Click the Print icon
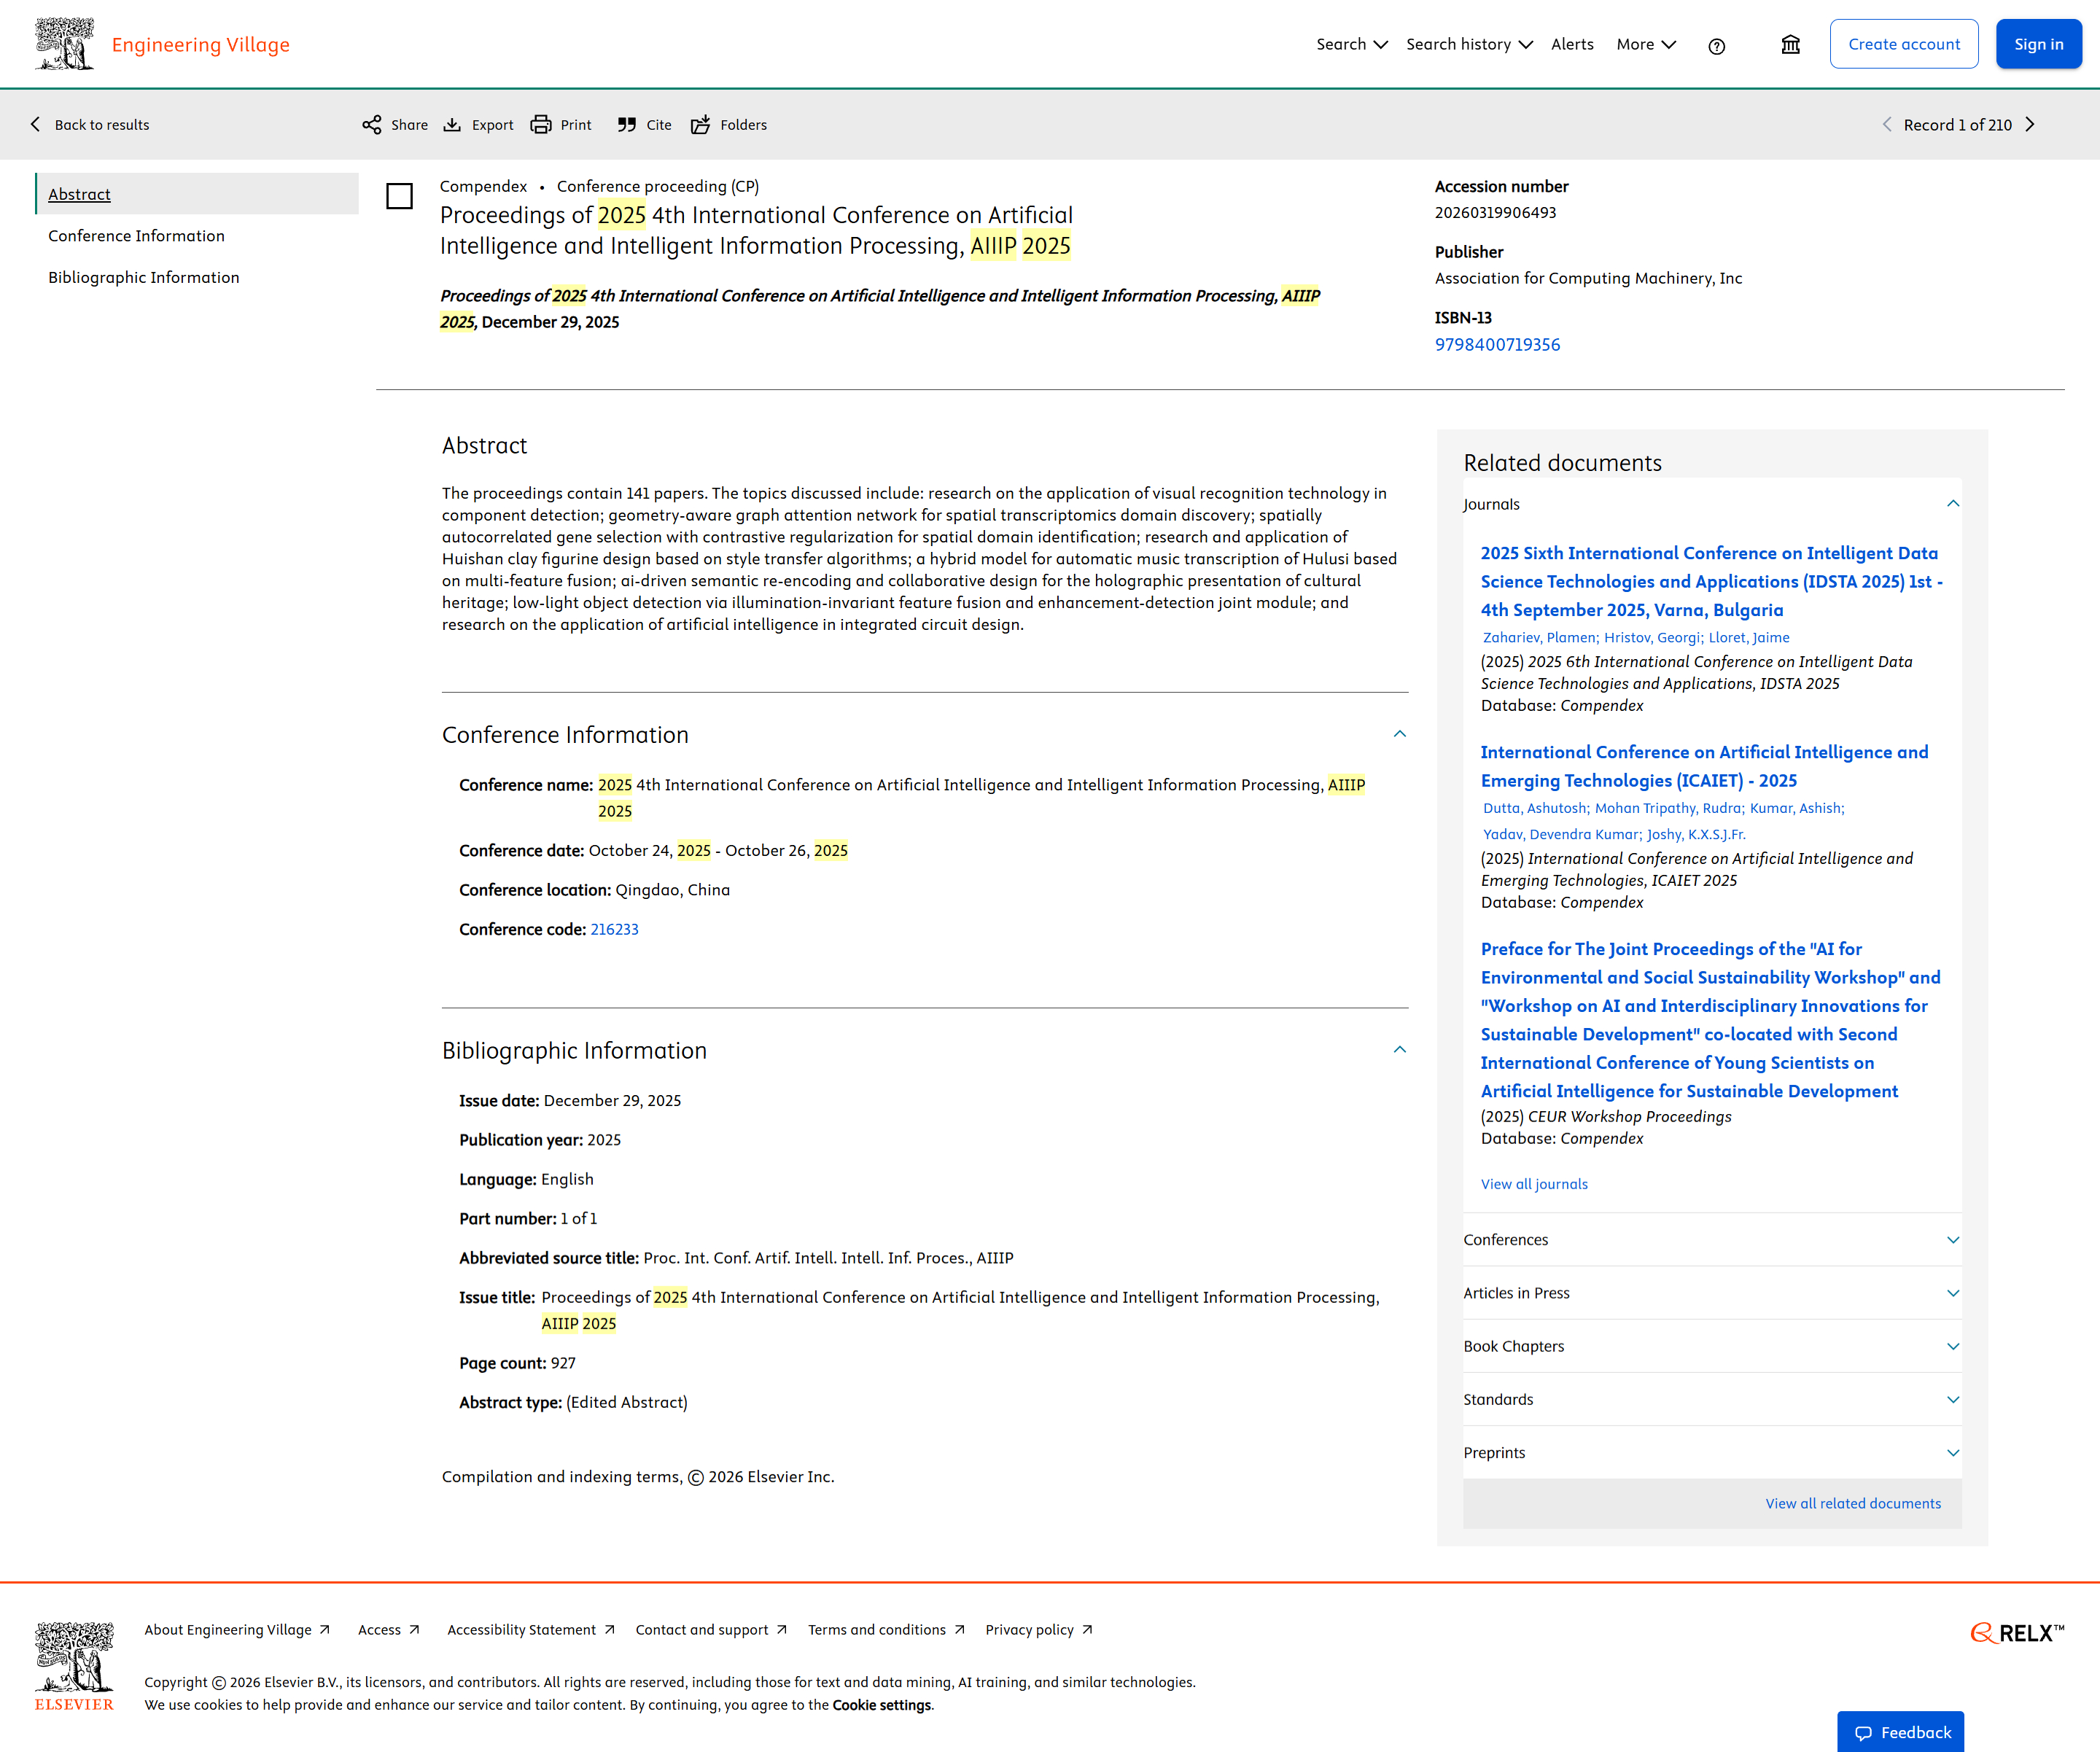The width and height of the screenshot is (2100, 1752). coord(541,125)
